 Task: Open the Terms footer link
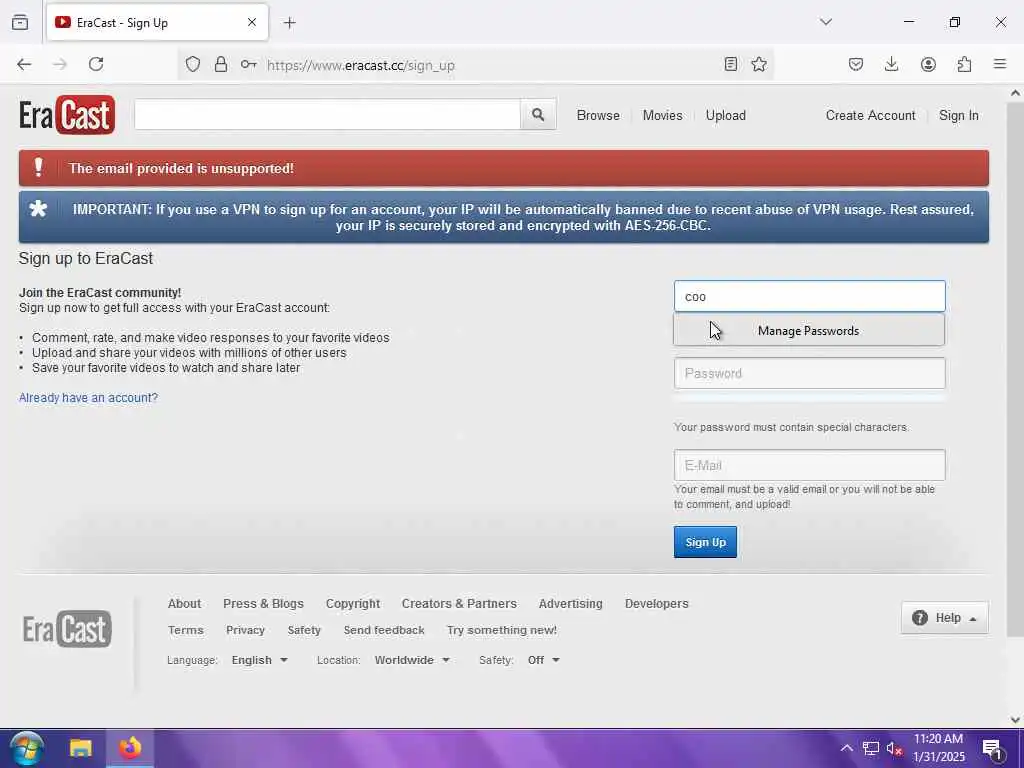[x=185, y=630]
